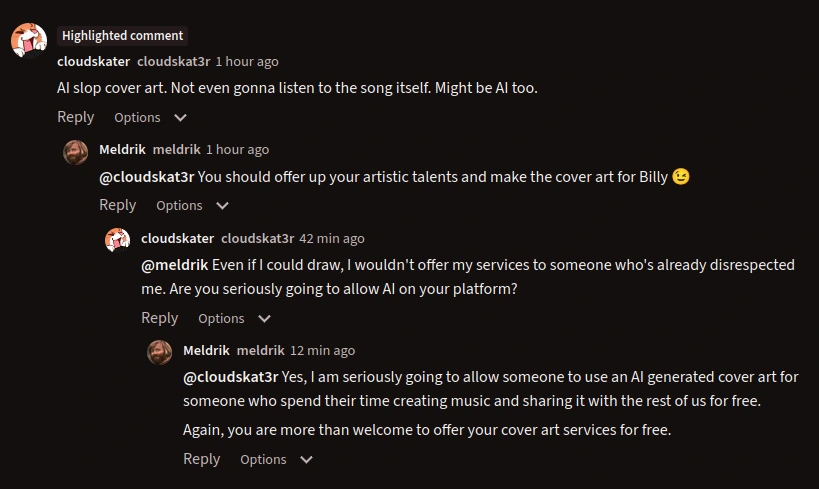
Task: Reply to the highlighted AI slop comment
Action: click(76, 117)
